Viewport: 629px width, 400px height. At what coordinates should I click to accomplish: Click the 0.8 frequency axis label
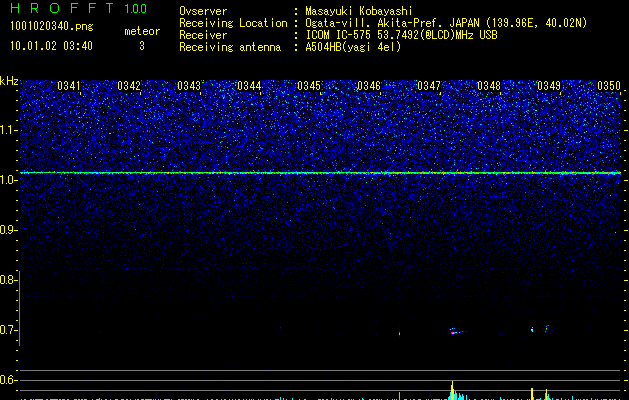(8, 280)
